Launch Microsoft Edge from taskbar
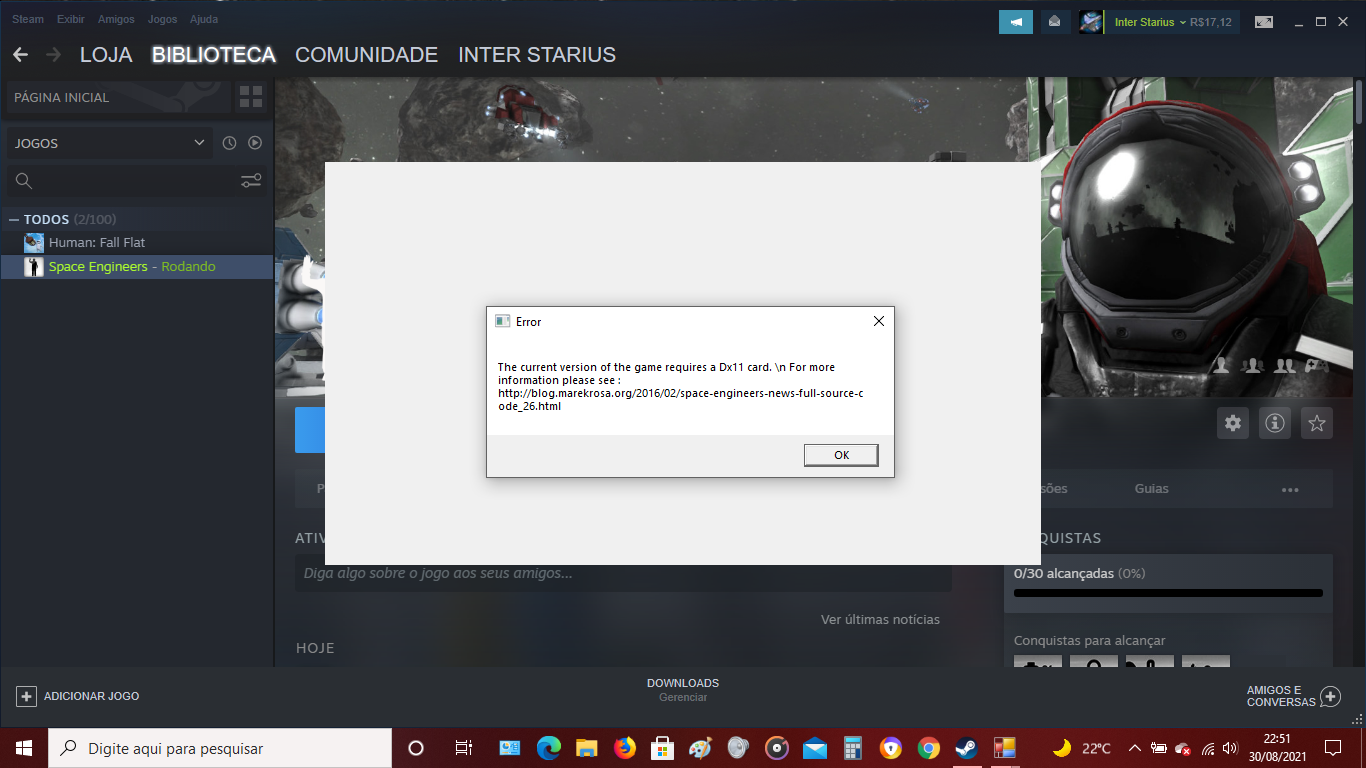The image size is (1366, 768). coord(548,748)
